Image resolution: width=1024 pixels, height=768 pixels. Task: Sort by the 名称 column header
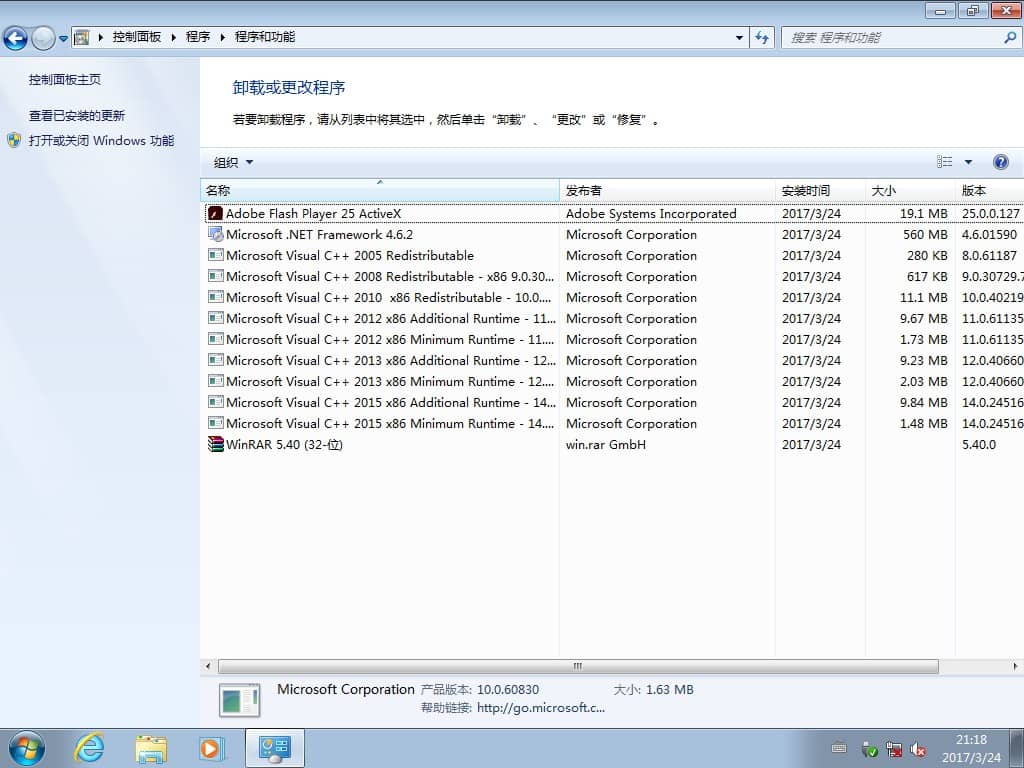coord(380,190)
